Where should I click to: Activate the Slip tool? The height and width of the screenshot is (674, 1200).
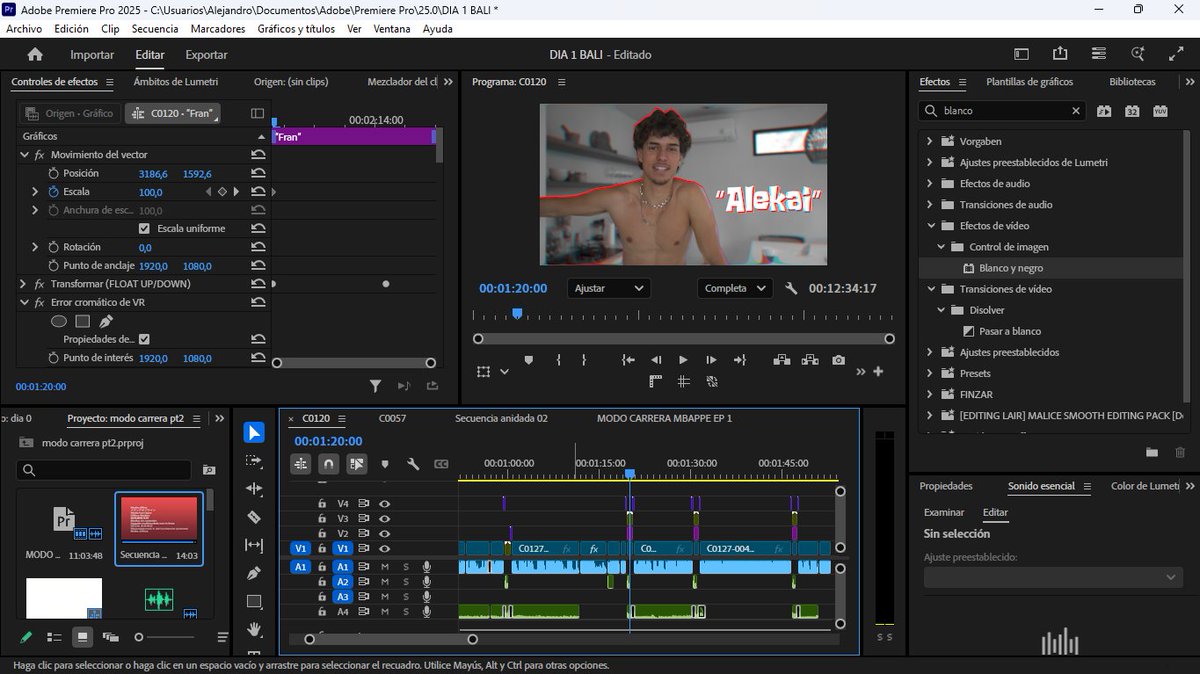click(x=254, y=545)
